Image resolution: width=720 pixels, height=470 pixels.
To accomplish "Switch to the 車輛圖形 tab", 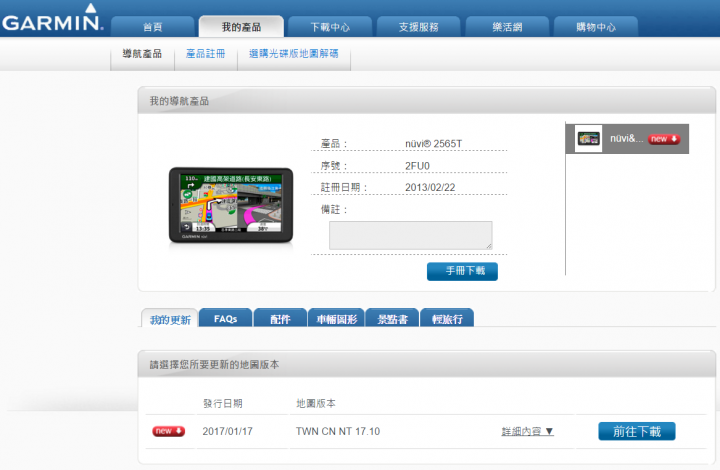I will [x=337, y=318].
